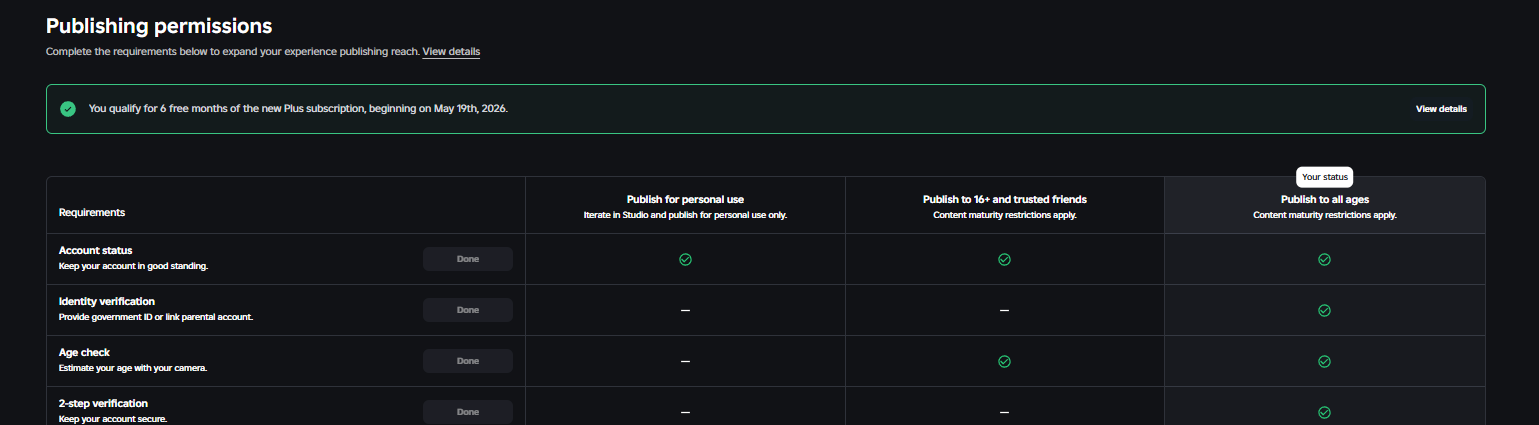
Task: Click Account status checkmark under all ages
Action: pos(1324,259)
